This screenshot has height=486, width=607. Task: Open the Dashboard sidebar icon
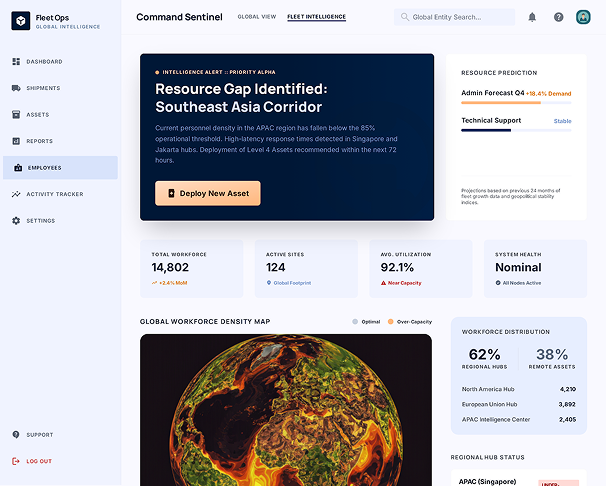(x=16, y=62)
